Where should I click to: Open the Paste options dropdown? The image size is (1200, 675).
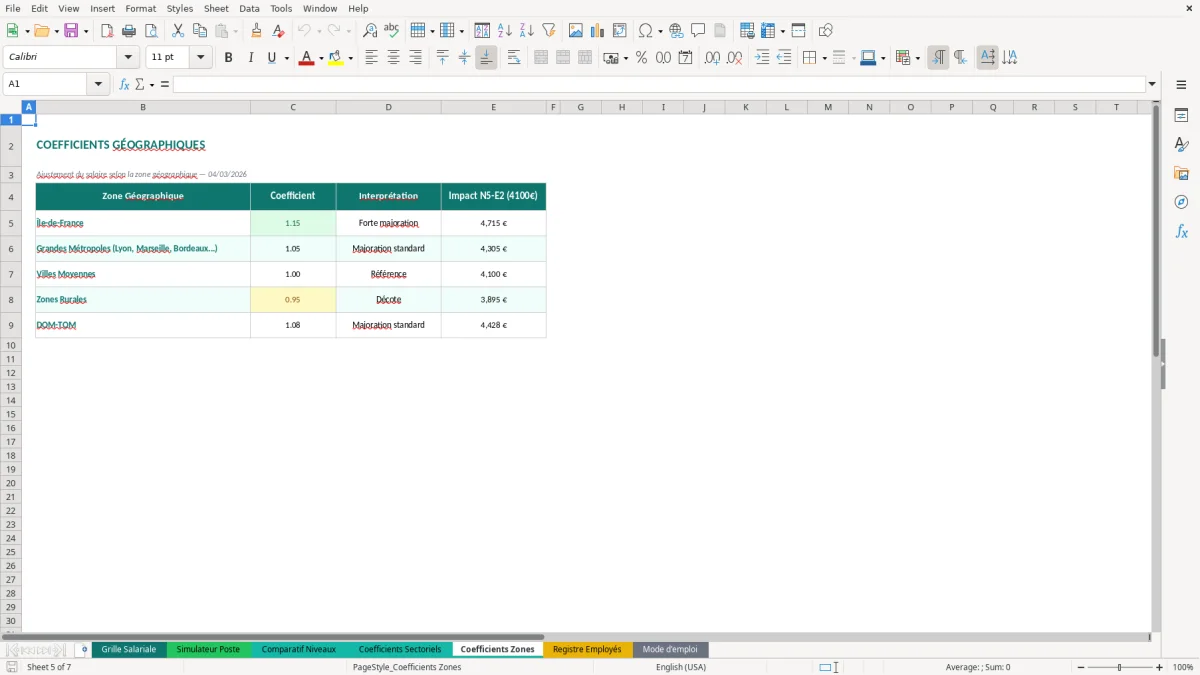pos(236,31)
